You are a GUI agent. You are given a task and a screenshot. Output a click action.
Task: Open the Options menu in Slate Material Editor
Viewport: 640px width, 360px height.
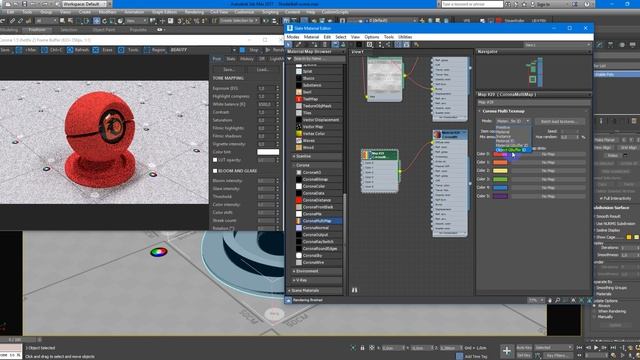point(371,37)
